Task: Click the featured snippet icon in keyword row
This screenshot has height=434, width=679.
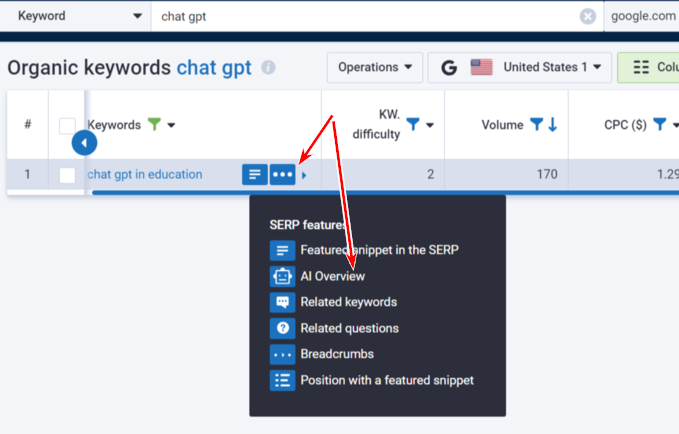Action: pos(255,175)
